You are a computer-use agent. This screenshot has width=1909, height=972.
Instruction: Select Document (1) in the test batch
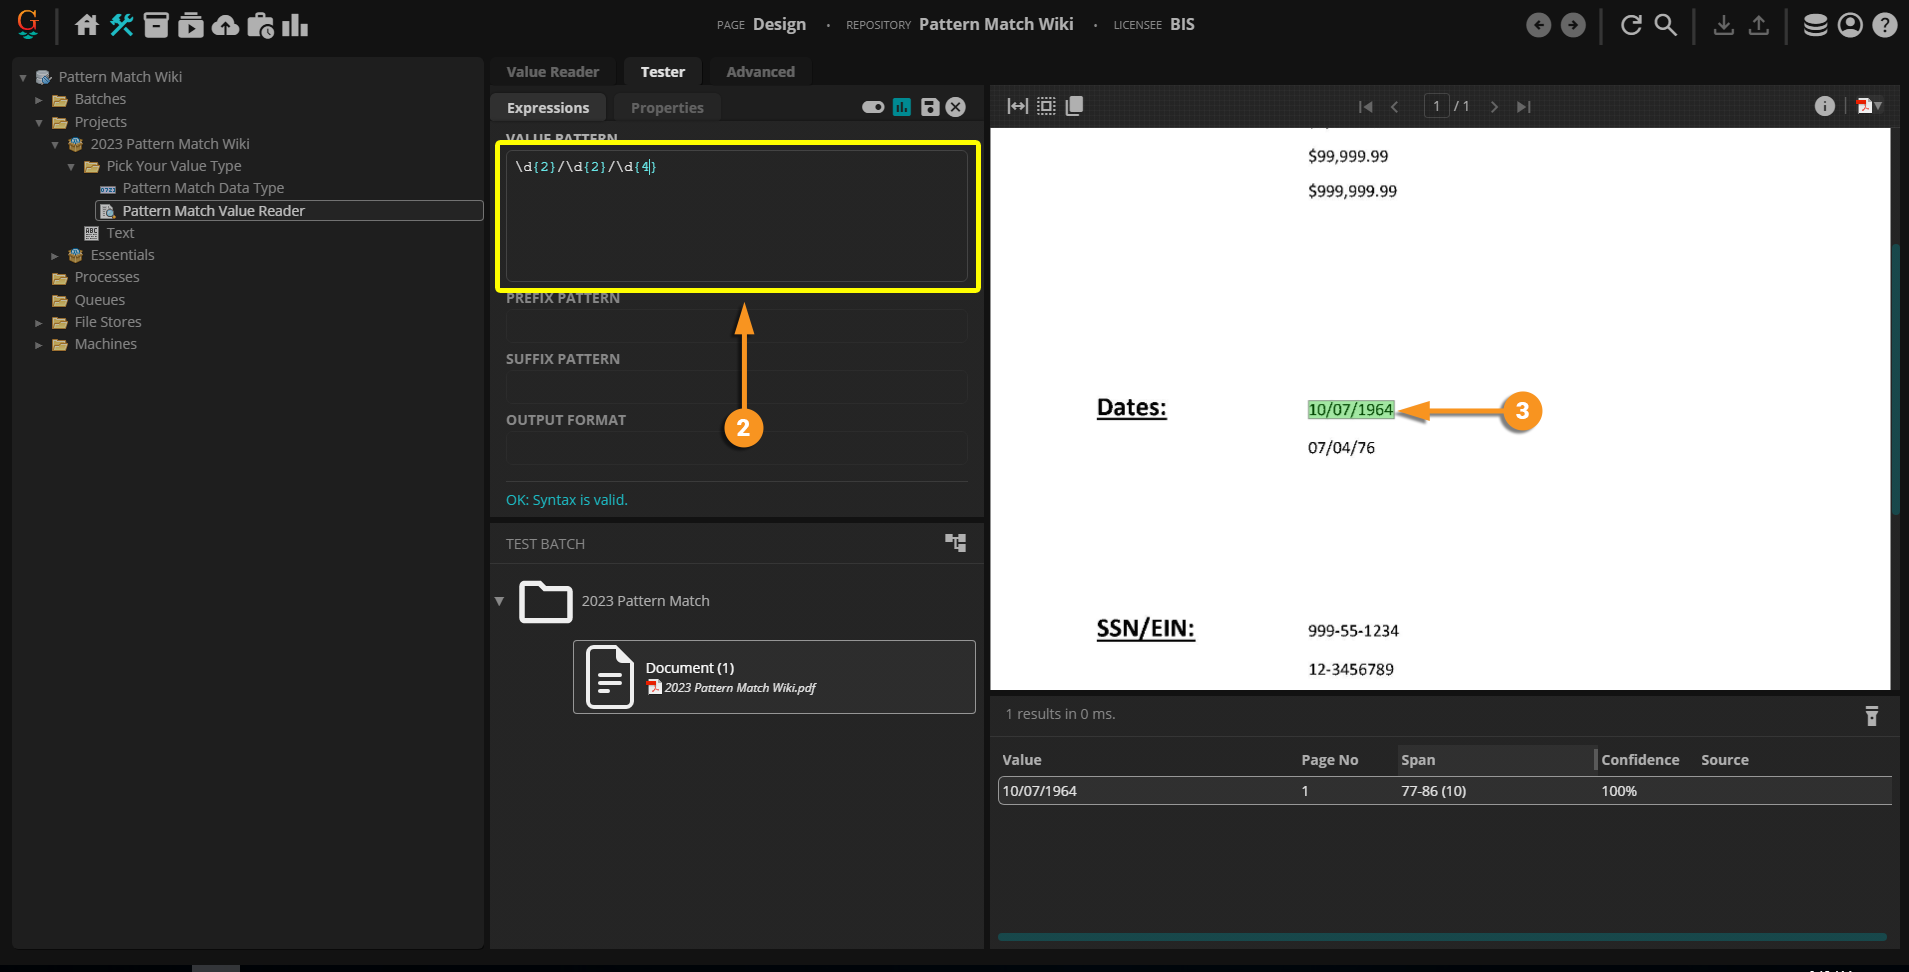click(x=774, y=677)
